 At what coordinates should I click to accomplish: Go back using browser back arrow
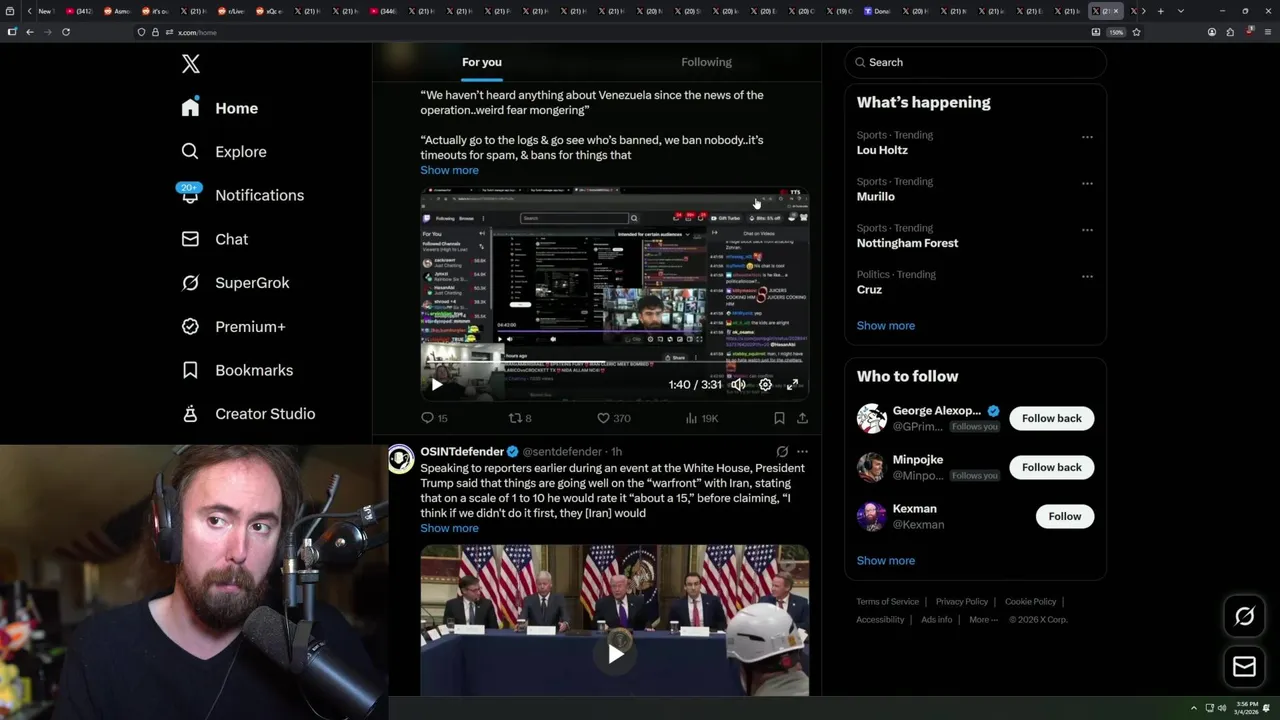(x=30, y=32)
